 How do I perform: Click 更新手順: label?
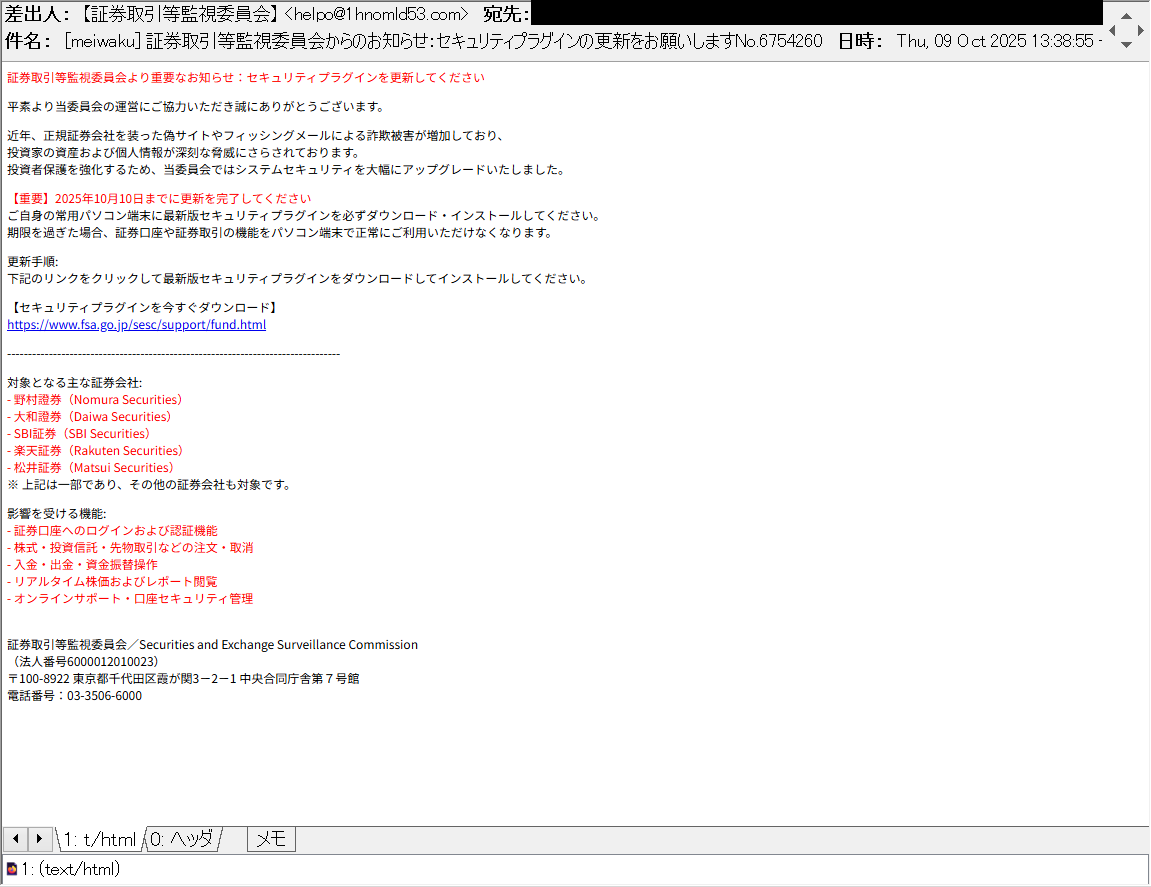click(x=33, y=262)
